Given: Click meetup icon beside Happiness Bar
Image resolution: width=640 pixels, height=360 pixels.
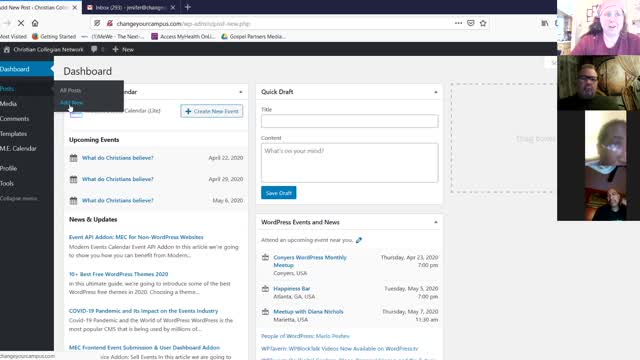Looking at the screenshot, I should pos(265,289).
